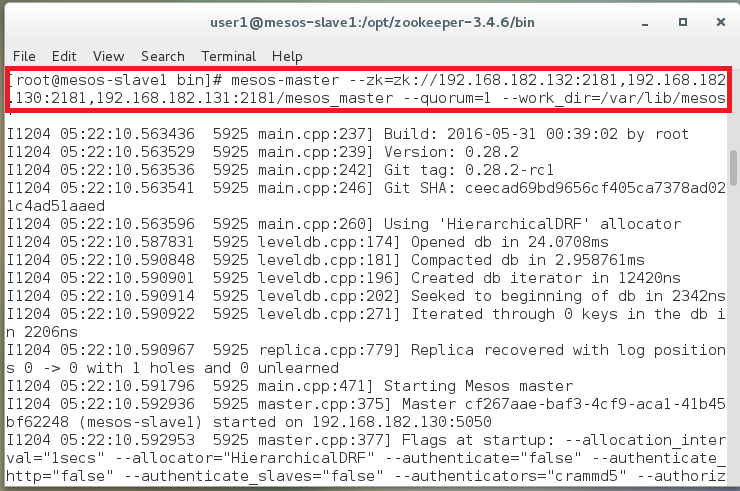Click the 'Build: 2016-05-31 00:39:02 by root' line
This screenshot has height=491, width=740.
347,134
